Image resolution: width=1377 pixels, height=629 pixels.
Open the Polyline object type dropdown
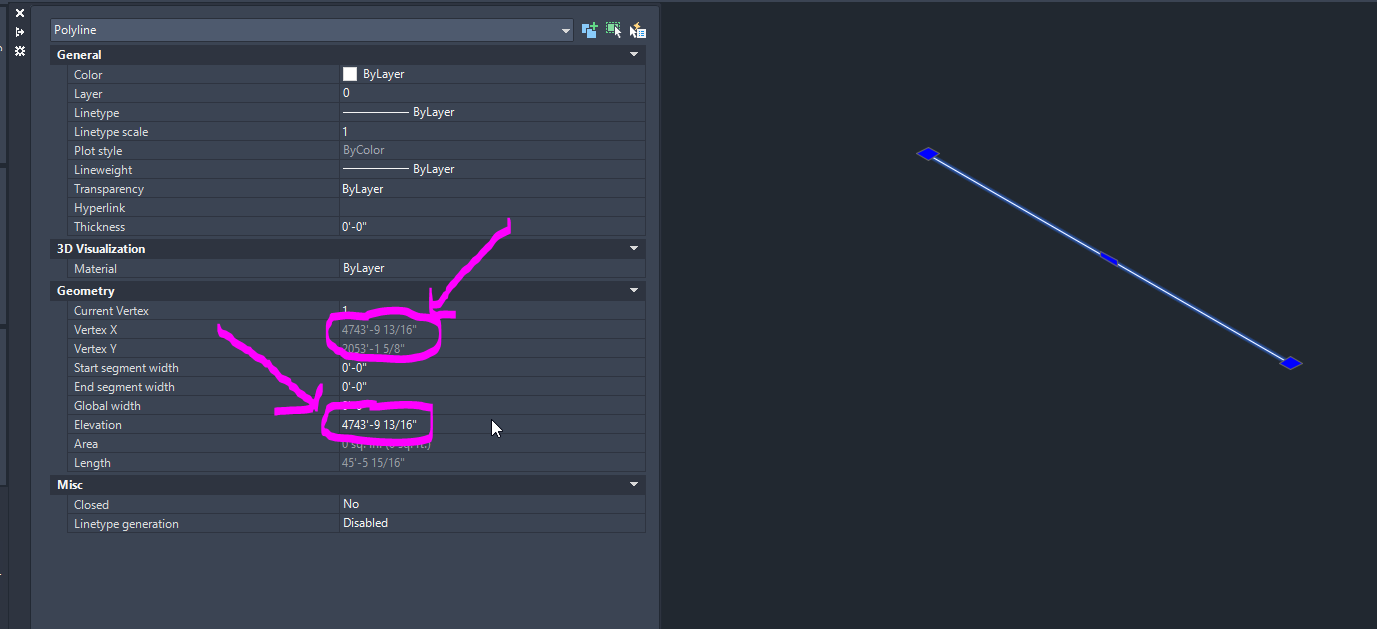click(x=565, y=29)
